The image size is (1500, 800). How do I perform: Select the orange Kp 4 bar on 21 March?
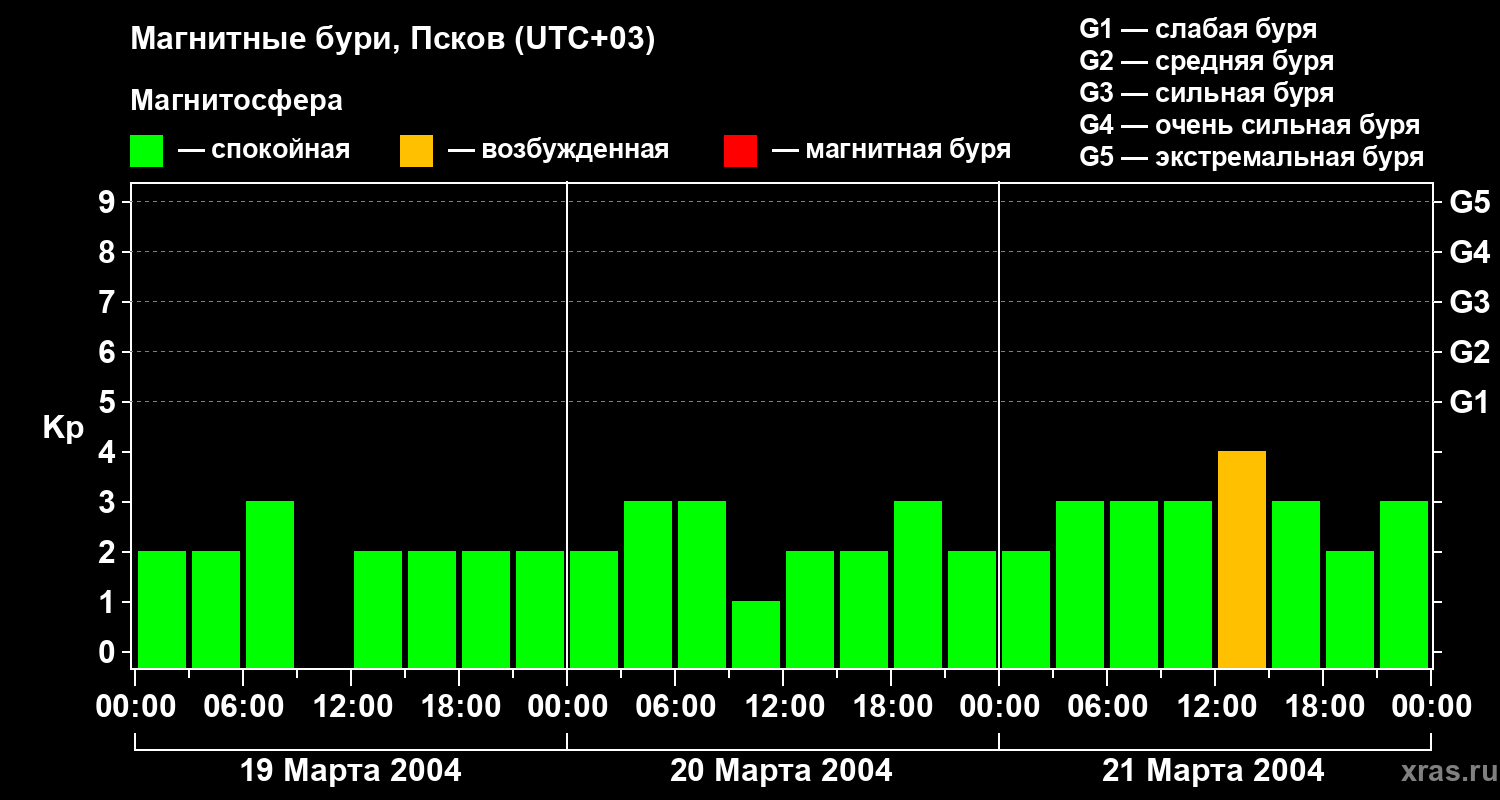coord(1241,559)
